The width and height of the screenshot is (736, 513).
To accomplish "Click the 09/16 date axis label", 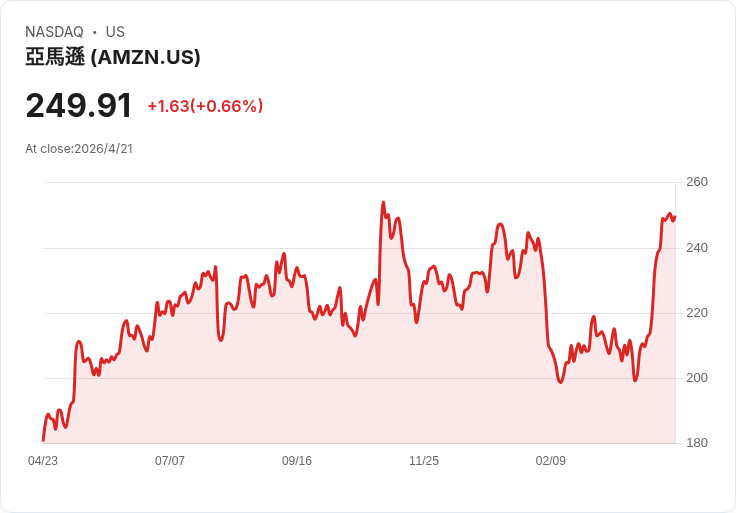I will coord(297,461).
